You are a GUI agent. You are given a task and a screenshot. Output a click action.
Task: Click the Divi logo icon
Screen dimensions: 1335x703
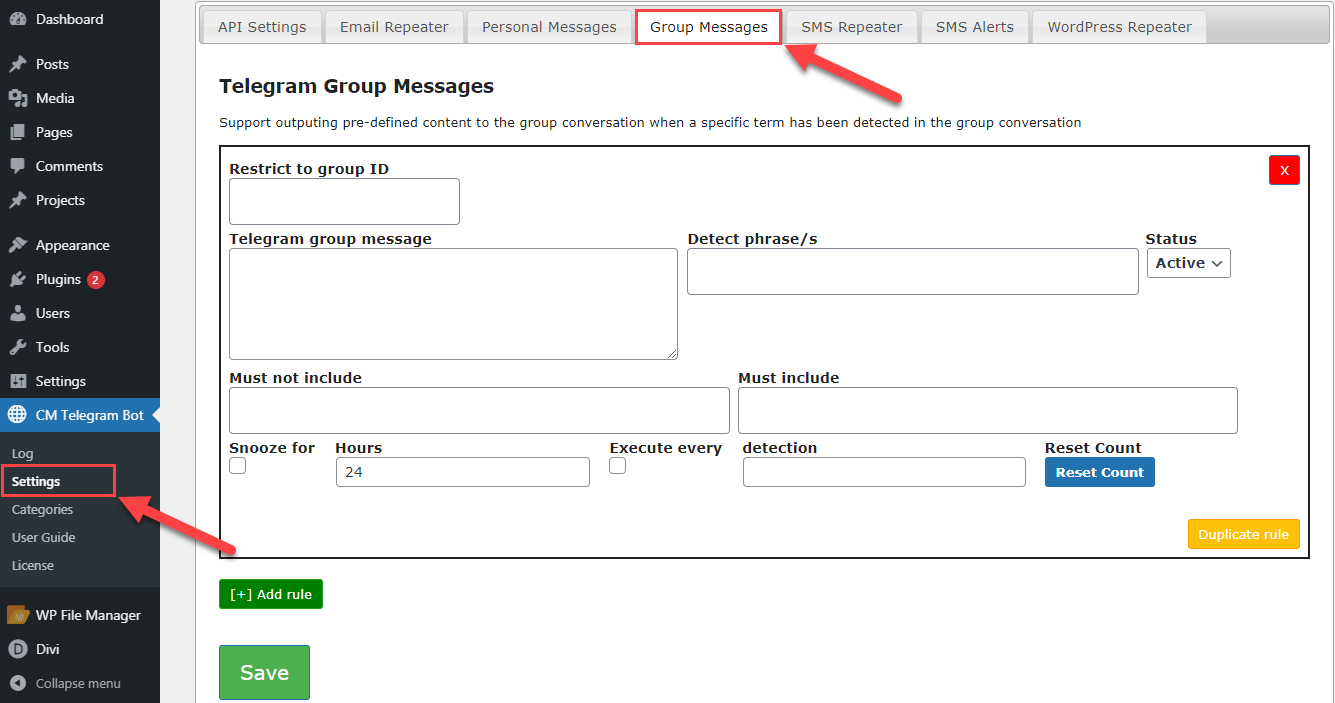coord(18,649)
